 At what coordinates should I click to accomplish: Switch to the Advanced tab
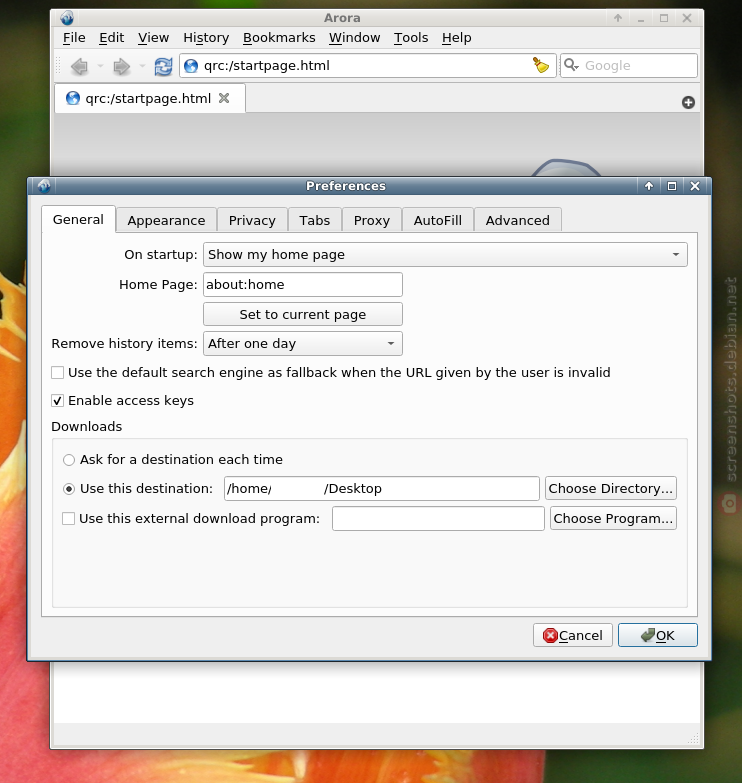(517, 220)
